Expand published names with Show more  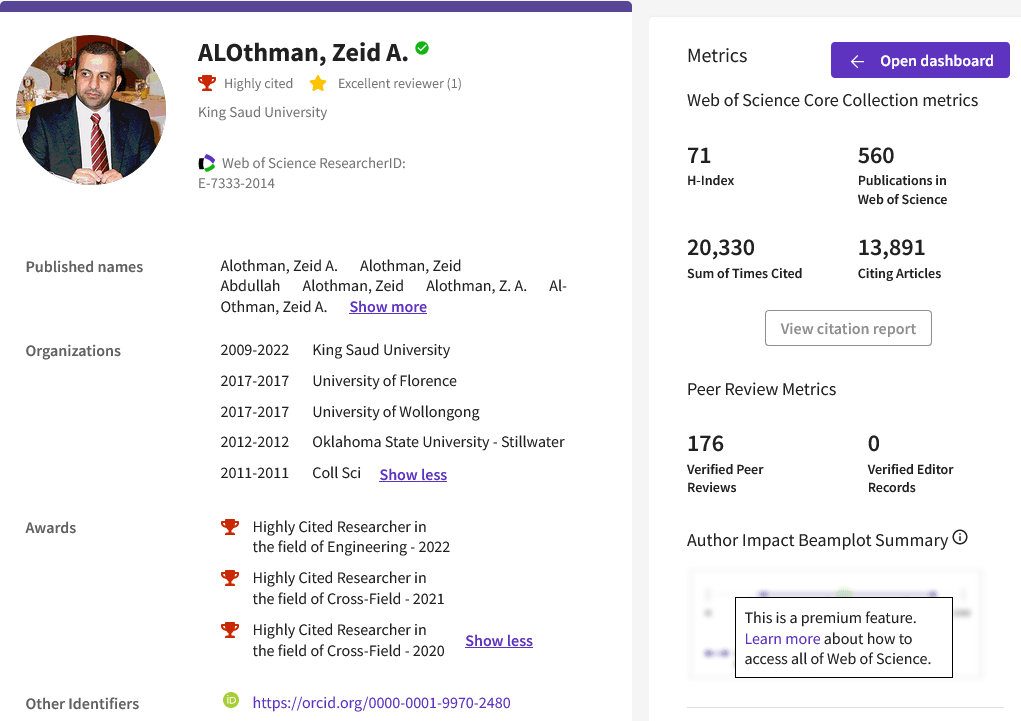[388, 307]
